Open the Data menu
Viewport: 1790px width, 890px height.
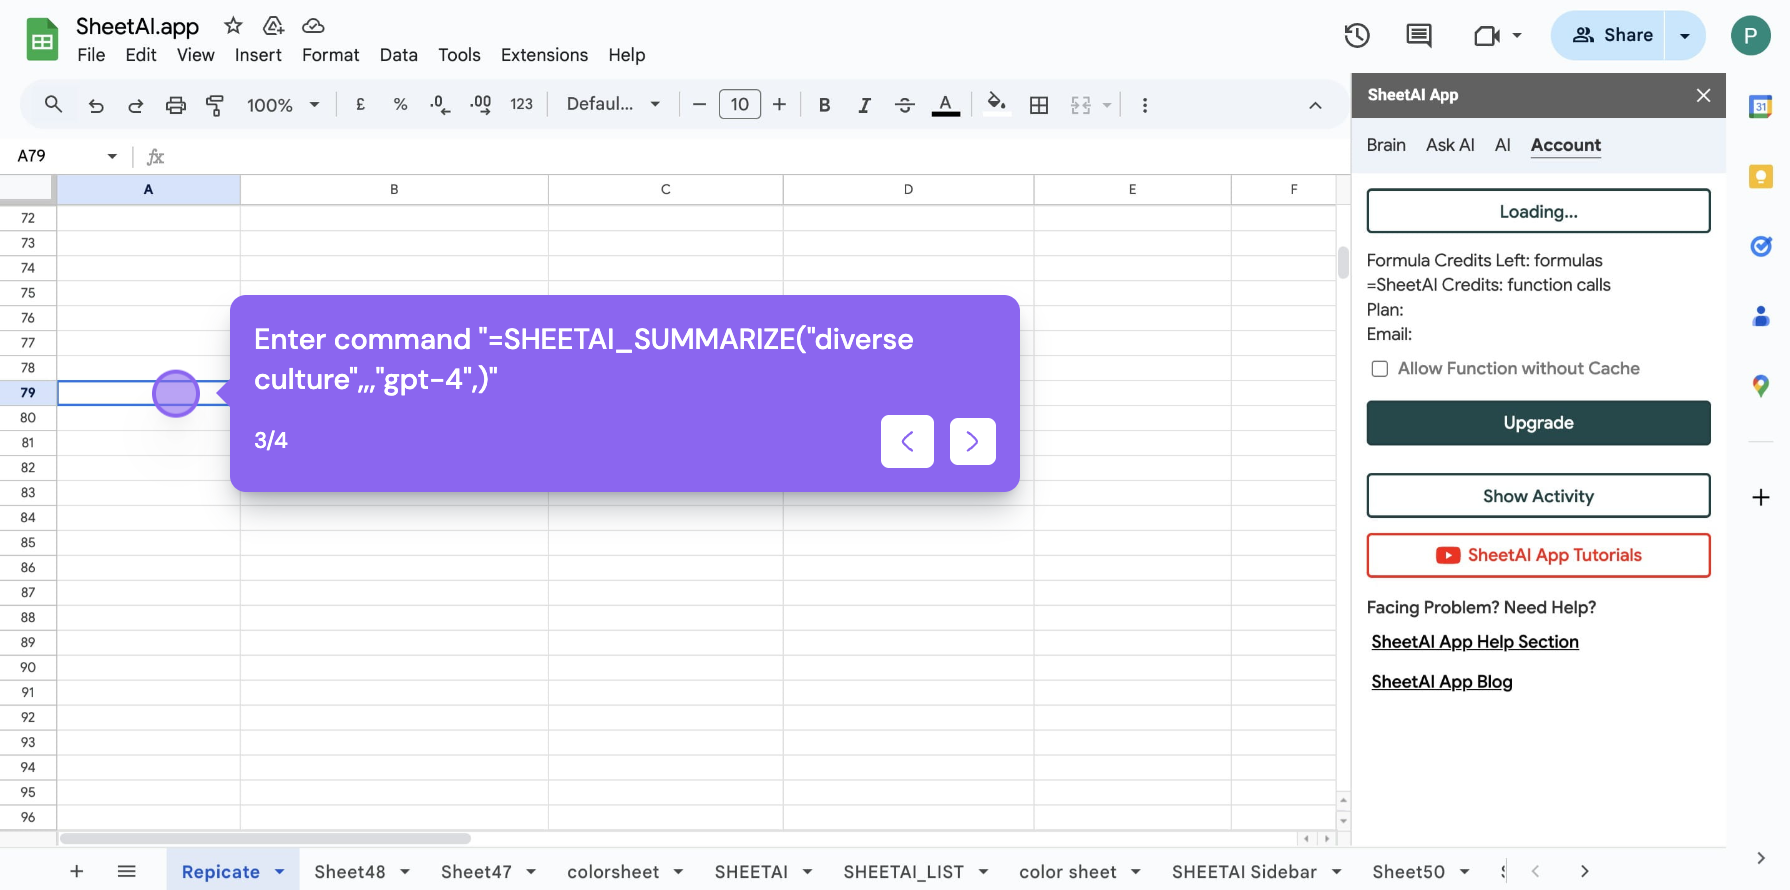399,55
